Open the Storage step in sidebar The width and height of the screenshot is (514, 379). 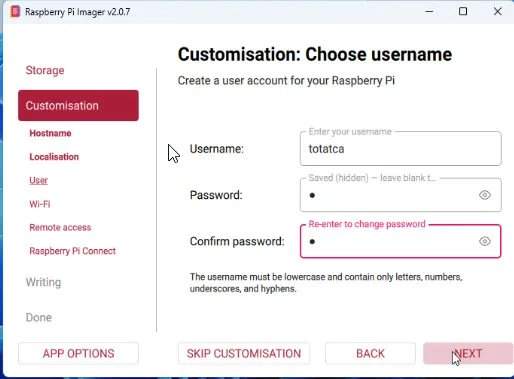click(45, 70)
